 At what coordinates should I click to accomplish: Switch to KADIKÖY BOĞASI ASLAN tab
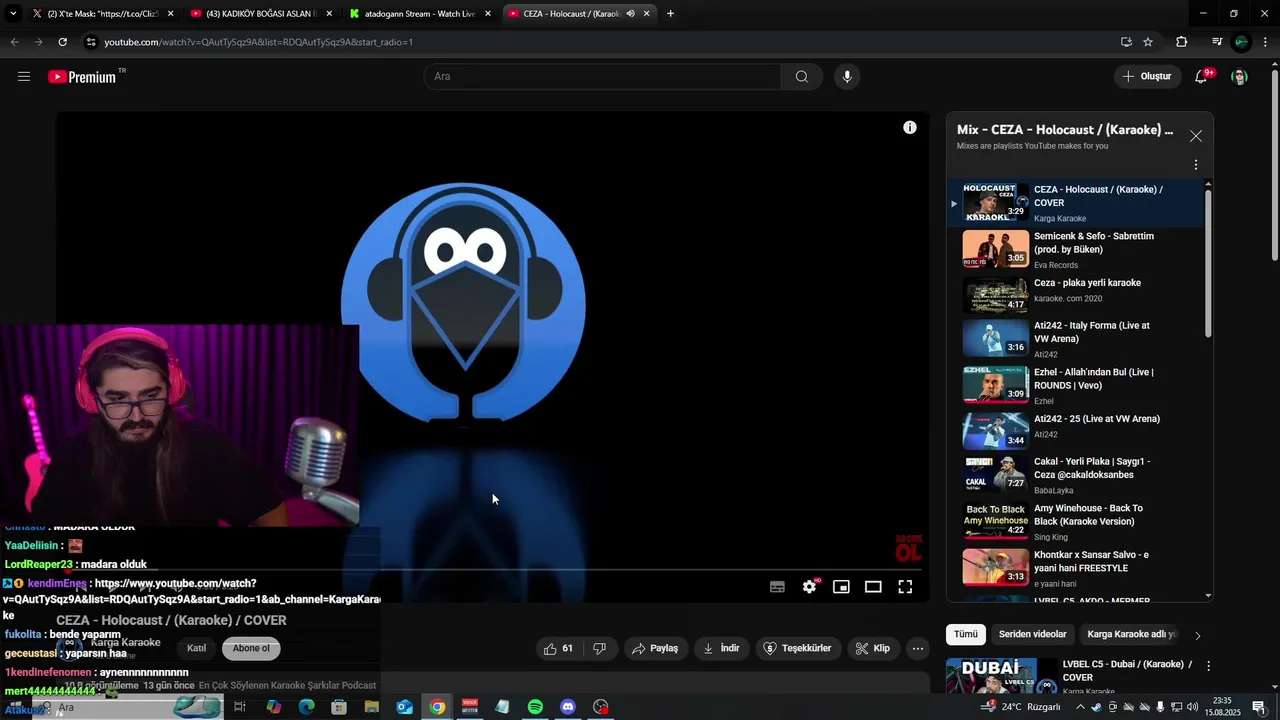click(260, 14)
